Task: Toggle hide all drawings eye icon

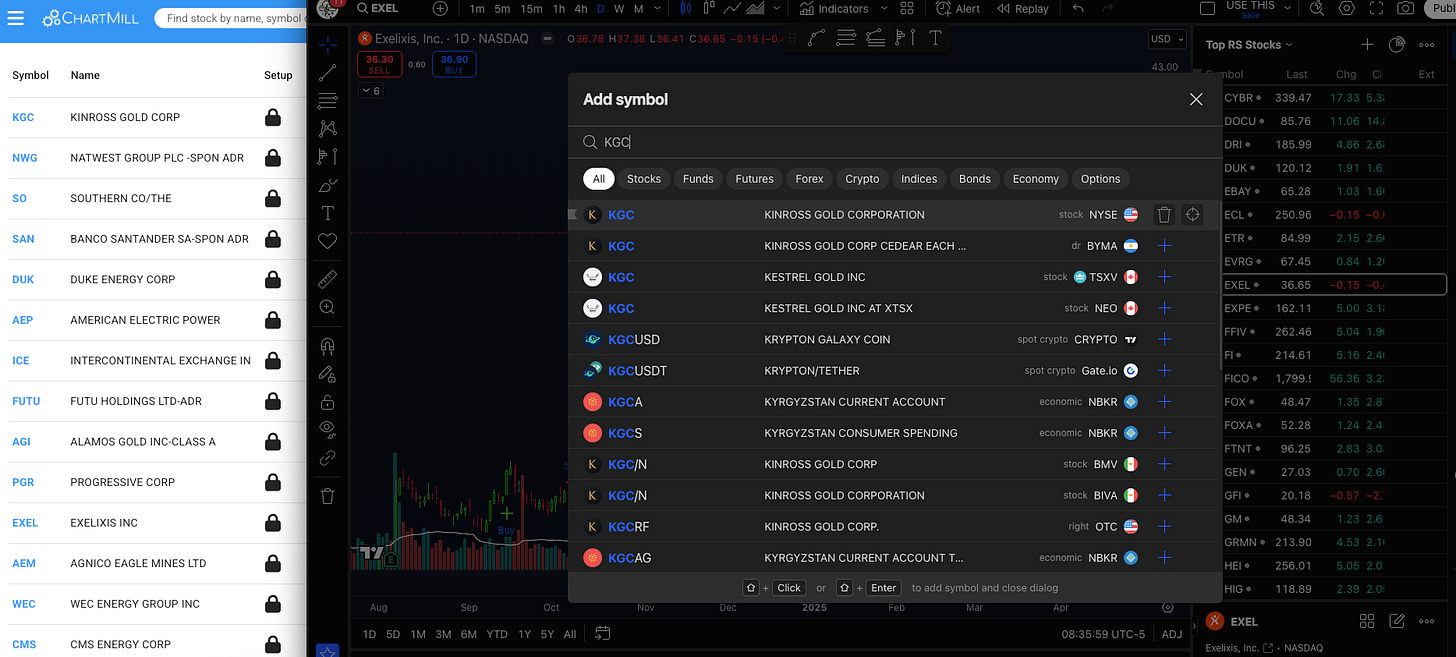Action: [328, 429]
